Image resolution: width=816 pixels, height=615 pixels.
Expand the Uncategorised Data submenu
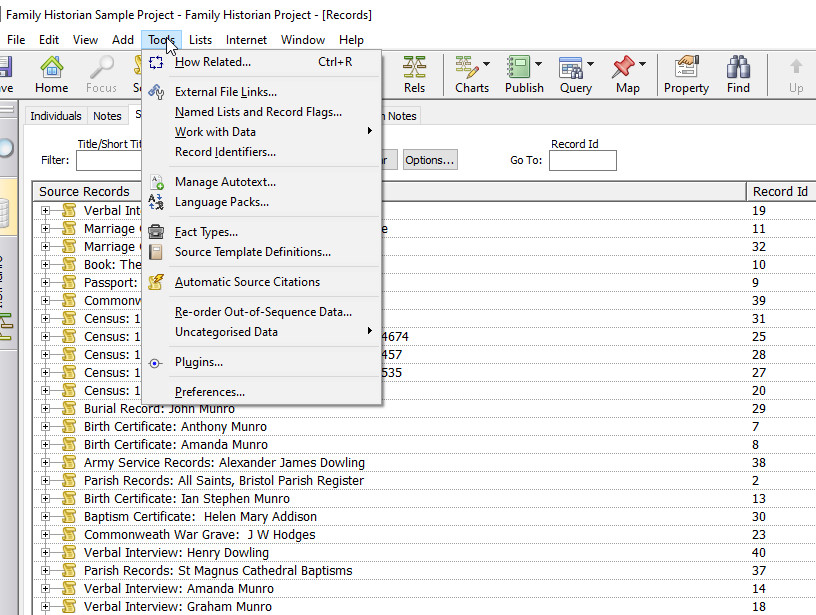pos(370,331)
